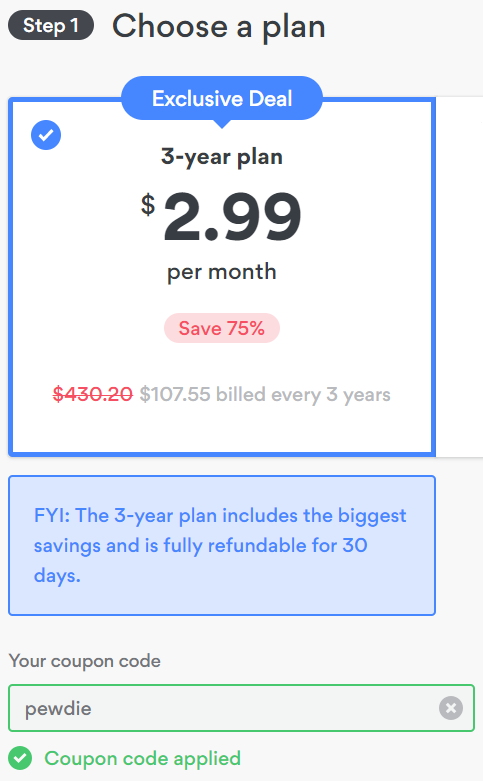Focus the coupon code field containing pewdie
The width and height of the screenshot is (483, 781).
pos(241,708)
